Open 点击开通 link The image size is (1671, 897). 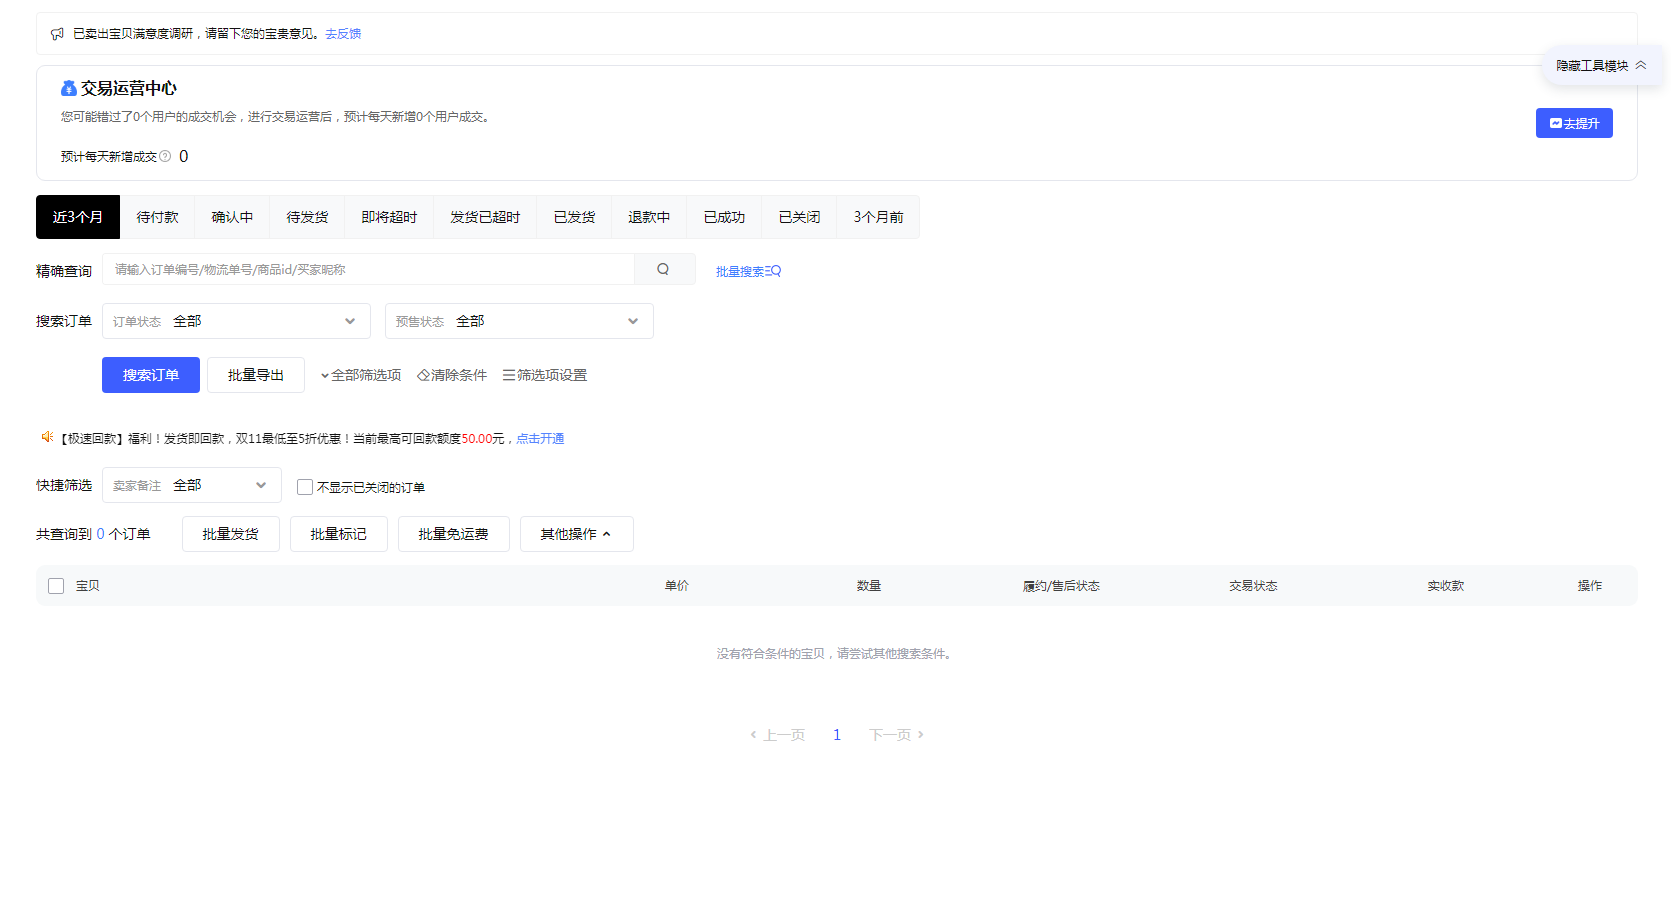pos(540,438)
